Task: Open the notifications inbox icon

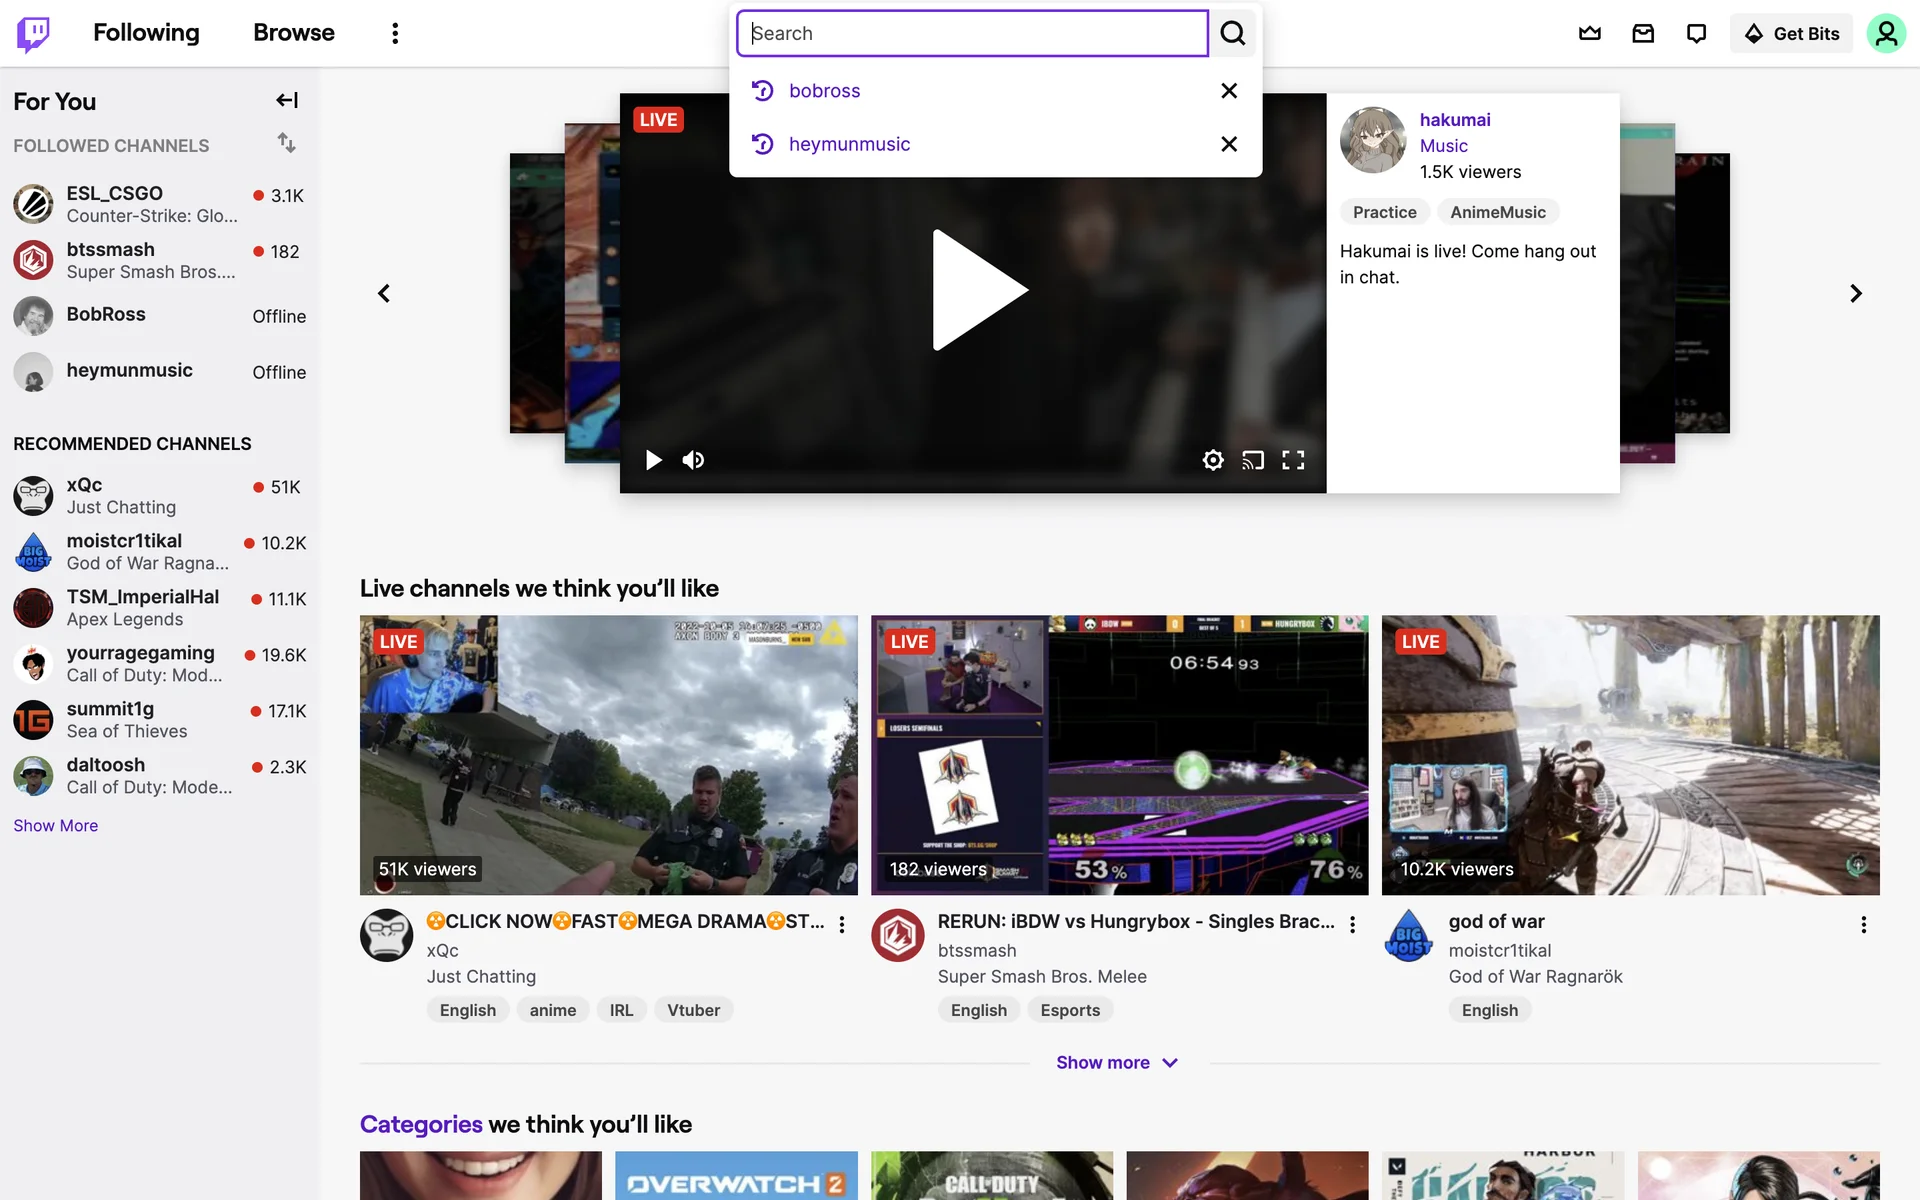Action: click(x=1643, y=33)
